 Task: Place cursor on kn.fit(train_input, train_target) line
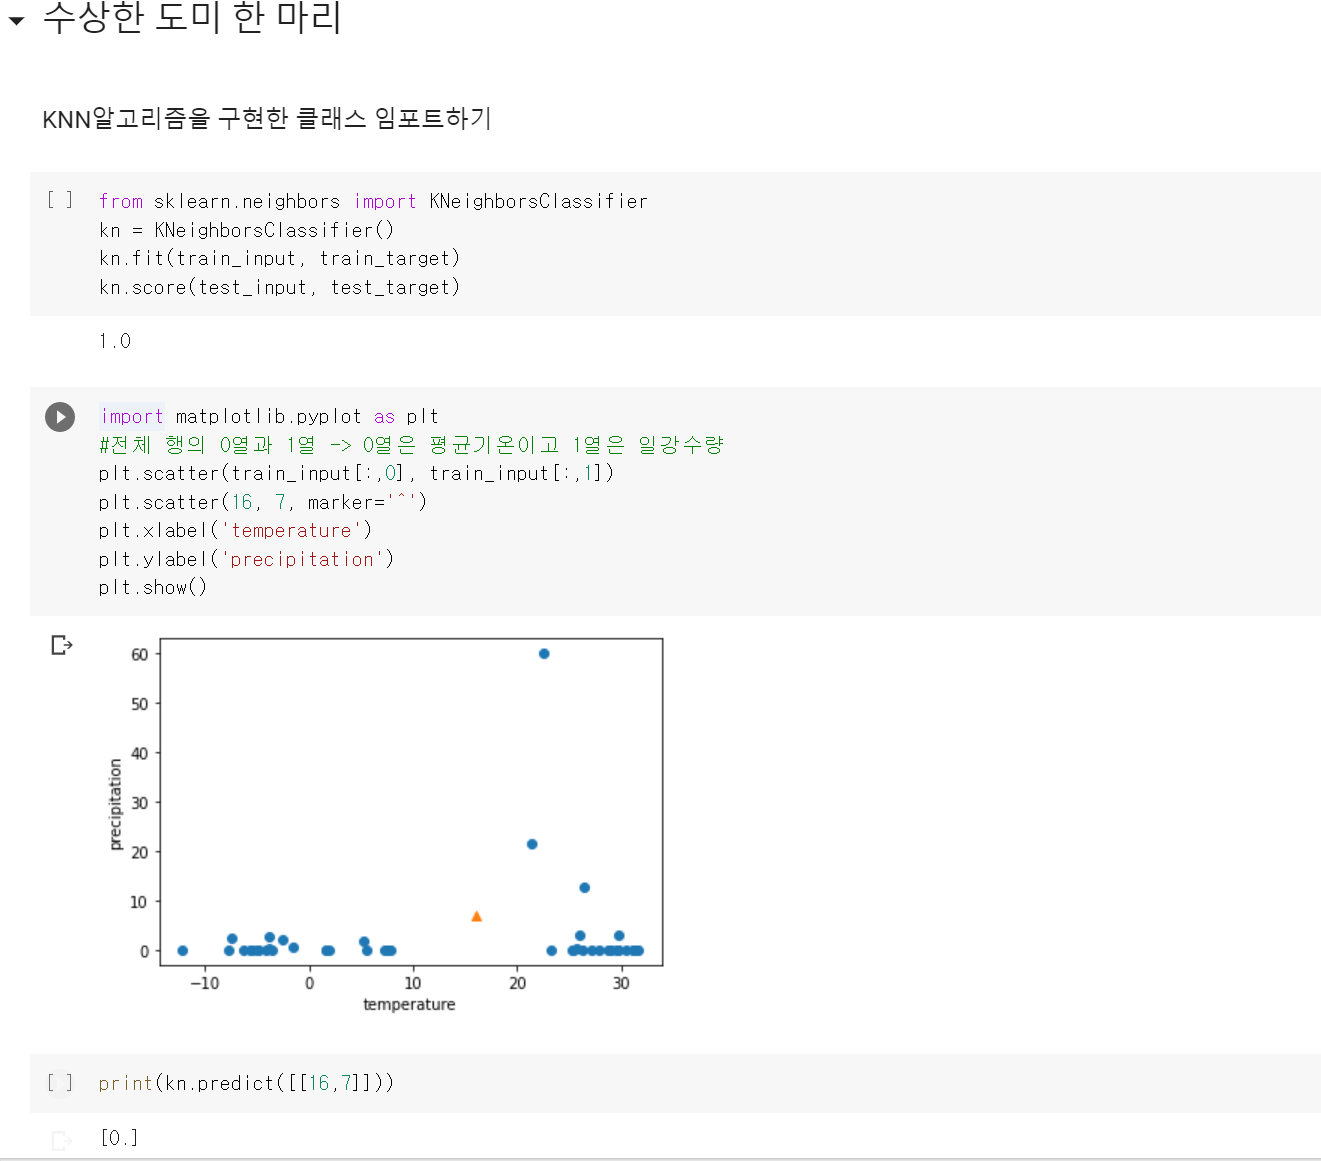(x=280, y=259)
